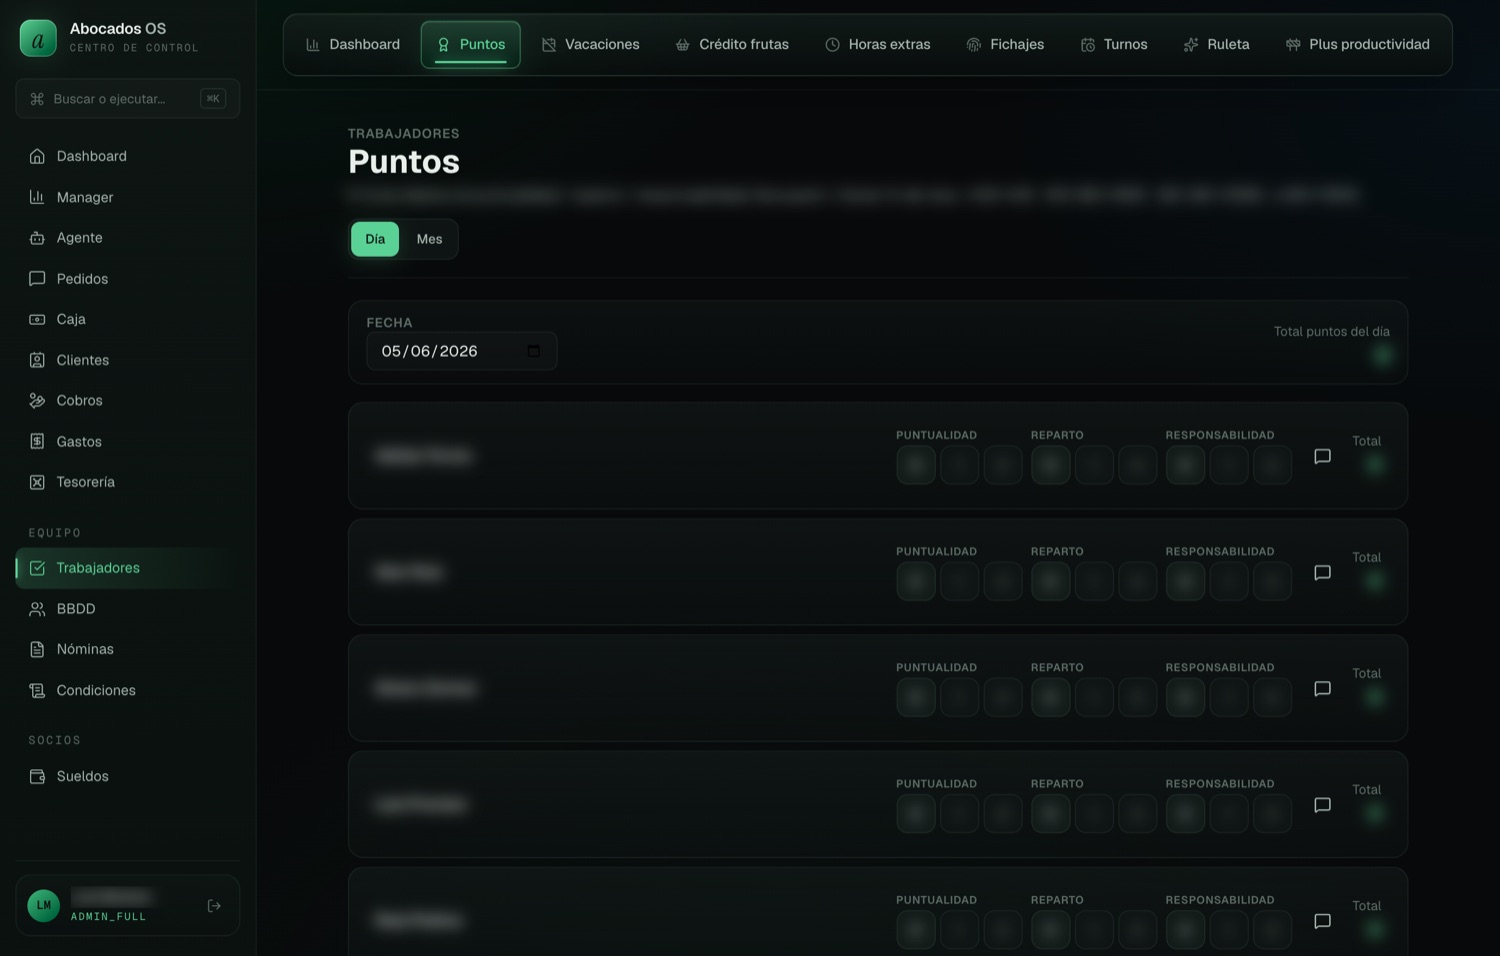Click the Fecha date input 05/06/2026
This screenshot has height=956, width=1500.
coord(462,351)
